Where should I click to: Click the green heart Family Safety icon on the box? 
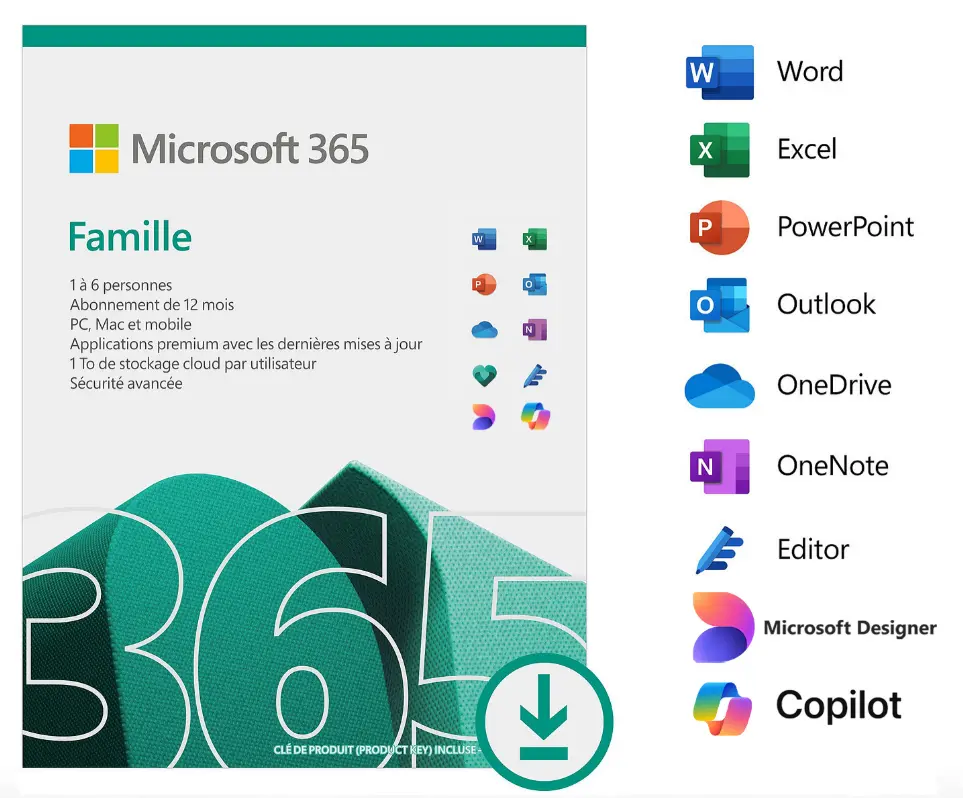pos(484,375)
